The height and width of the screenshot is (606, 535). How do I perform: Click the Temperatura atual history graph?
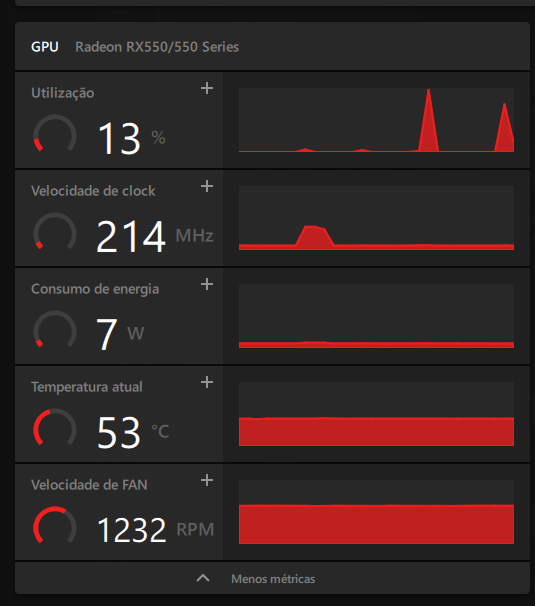click(376, 414)
